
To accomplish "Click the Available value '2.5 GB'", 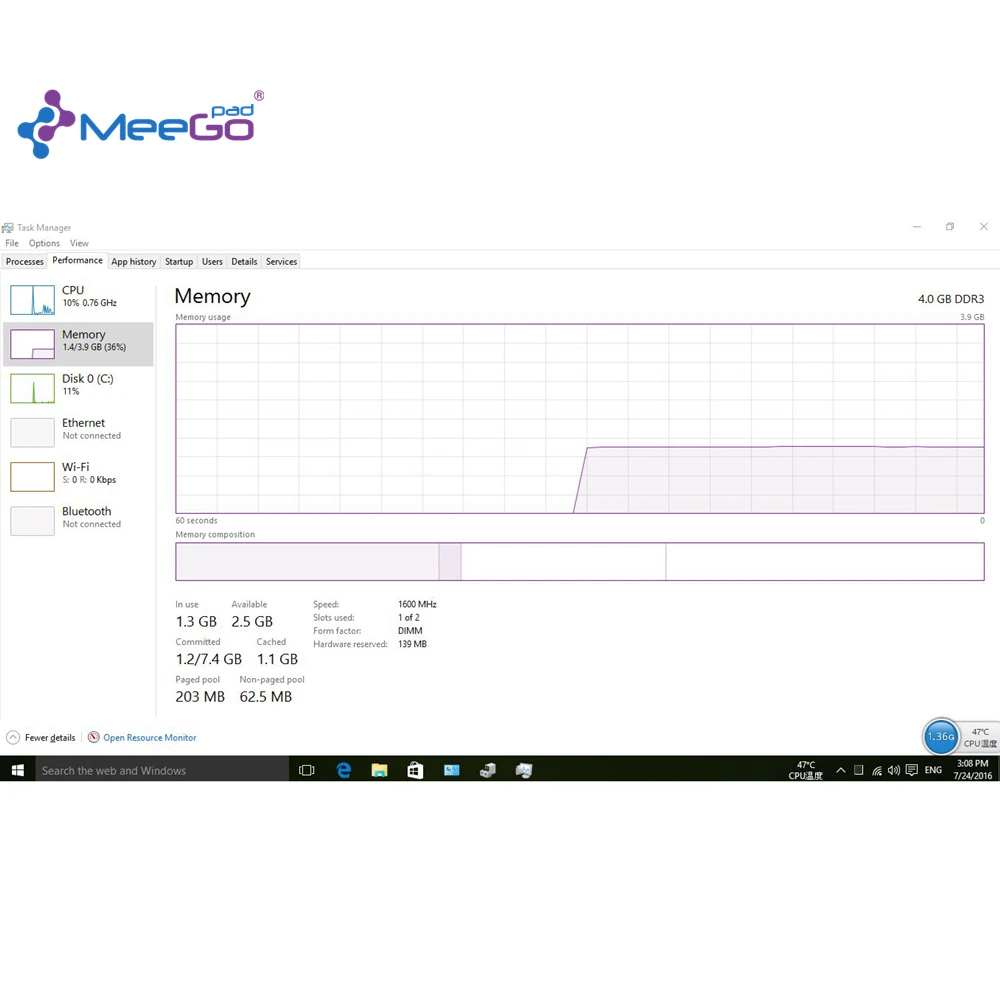I will click(x=252, y=621).
